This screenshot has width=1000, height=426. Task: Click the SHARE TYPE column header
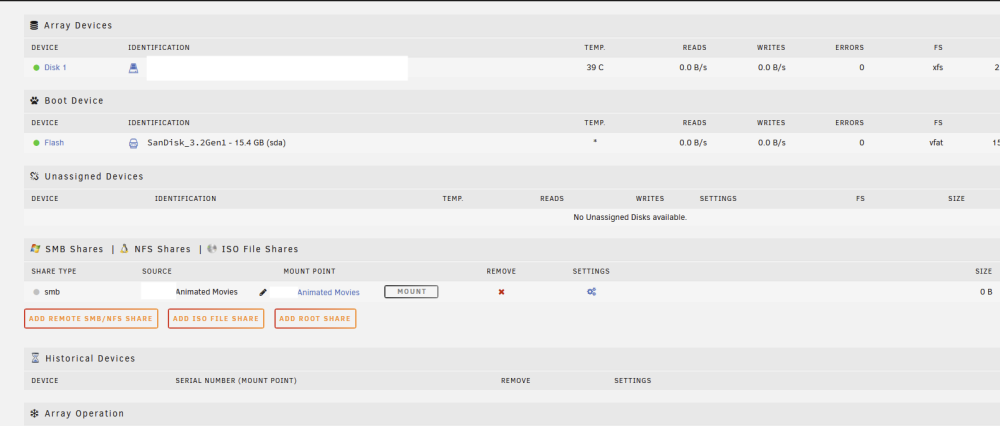click(x=54, y=272)
